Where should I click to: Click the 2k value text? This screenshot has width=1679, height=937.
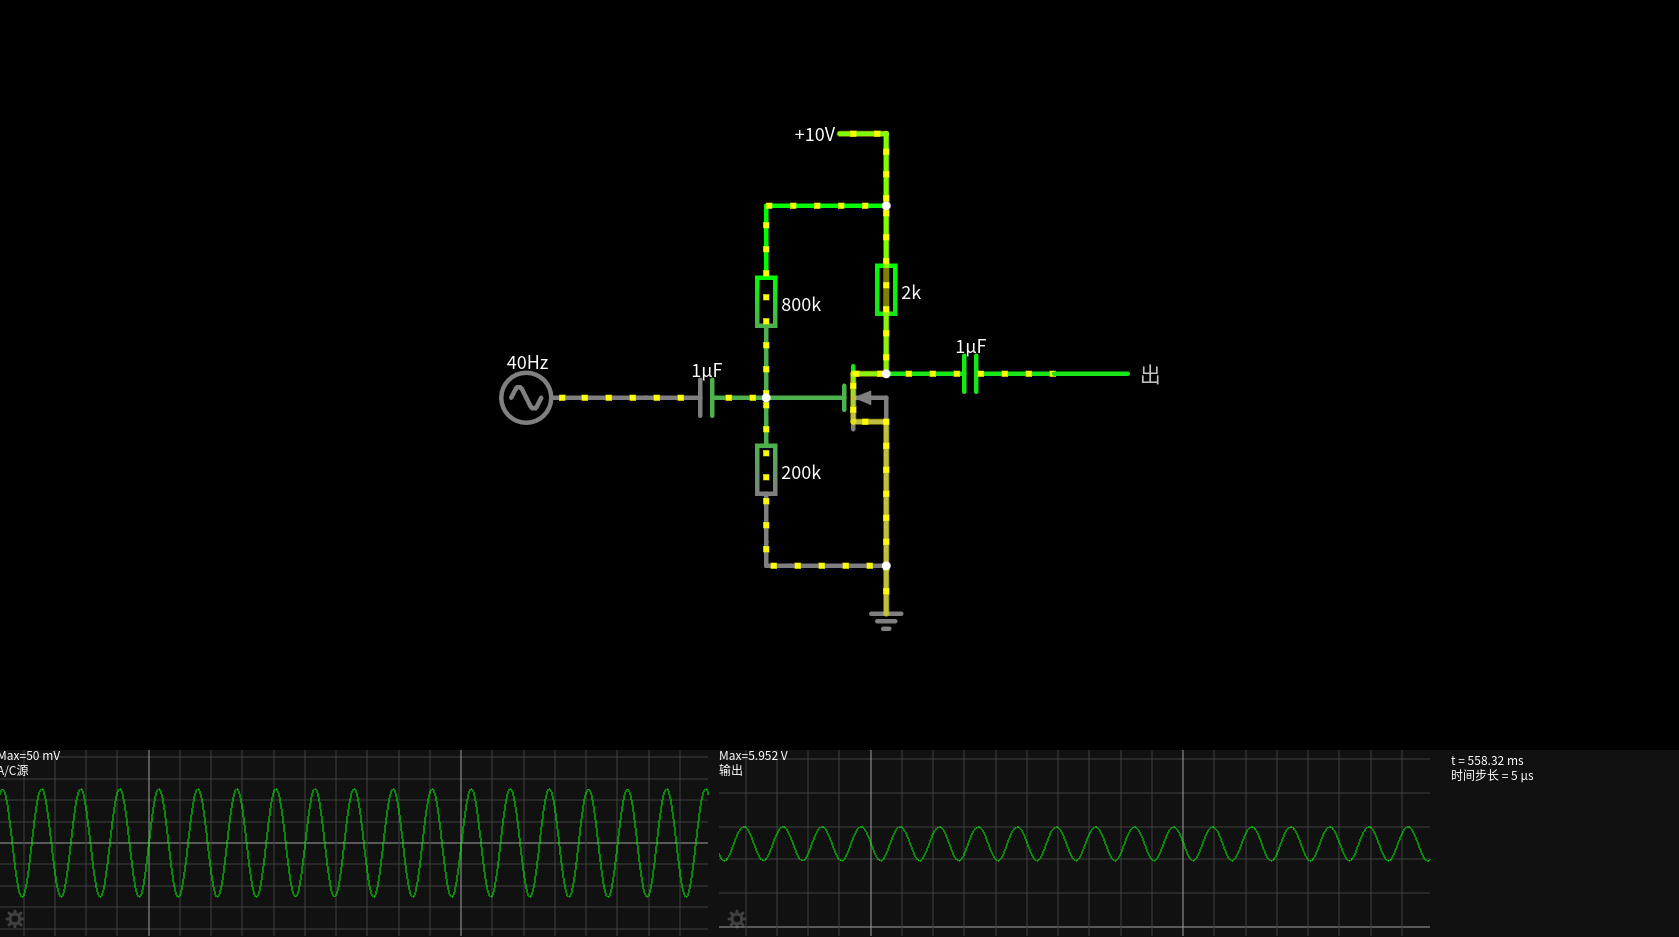pos(911,292)
